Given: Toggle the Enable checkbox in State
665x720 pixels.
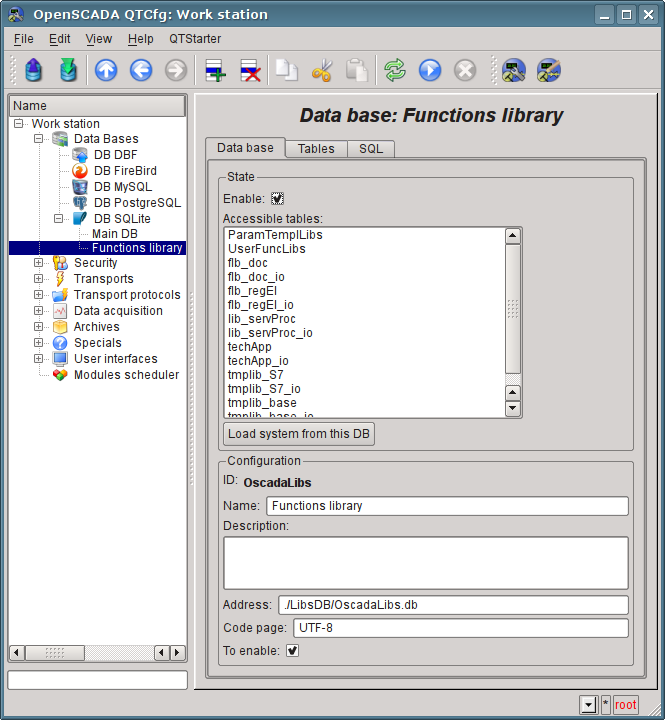Looking at the screenshot, I should coord(278,199).
